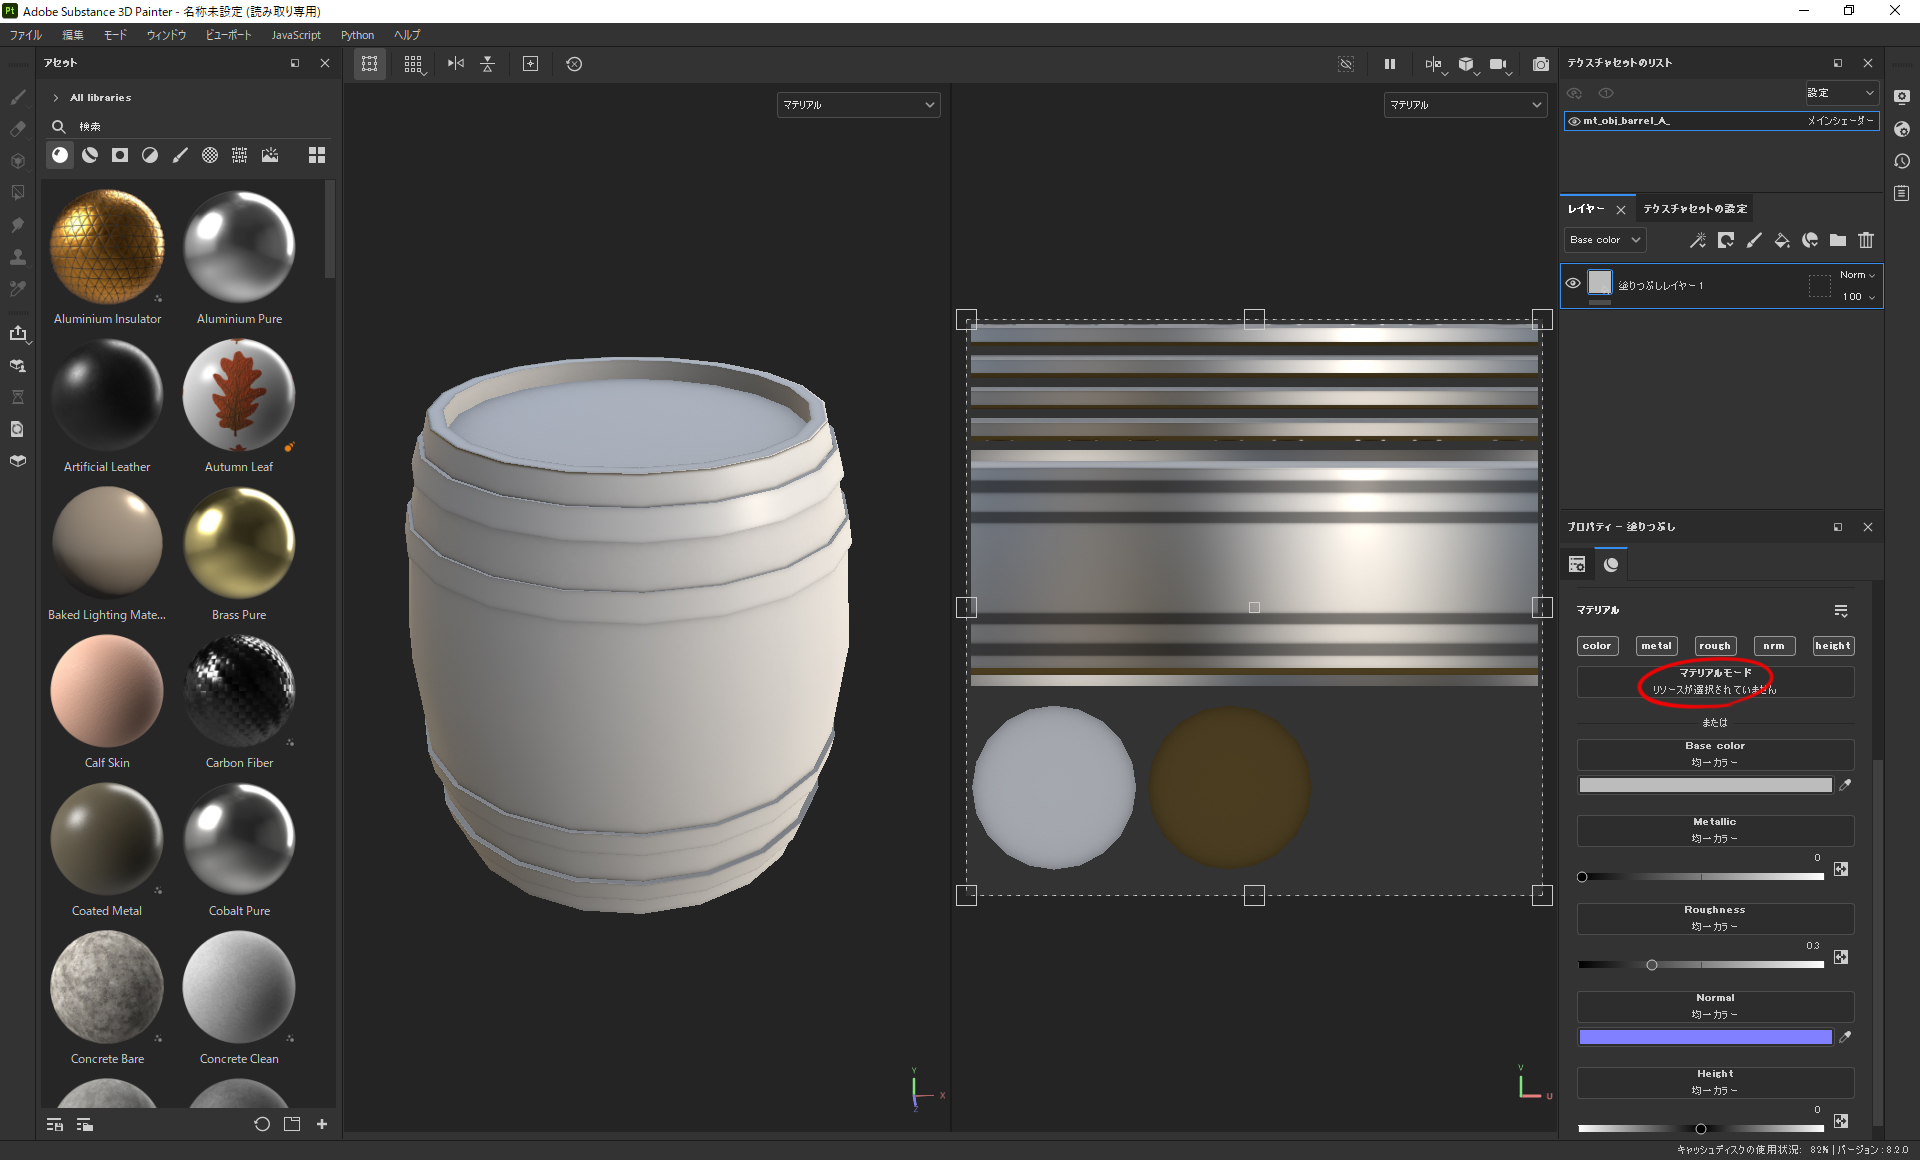The height and width of the screenshot is (1160, 1920).
Task: Click the Roughness slider track
Action: 1701,965
